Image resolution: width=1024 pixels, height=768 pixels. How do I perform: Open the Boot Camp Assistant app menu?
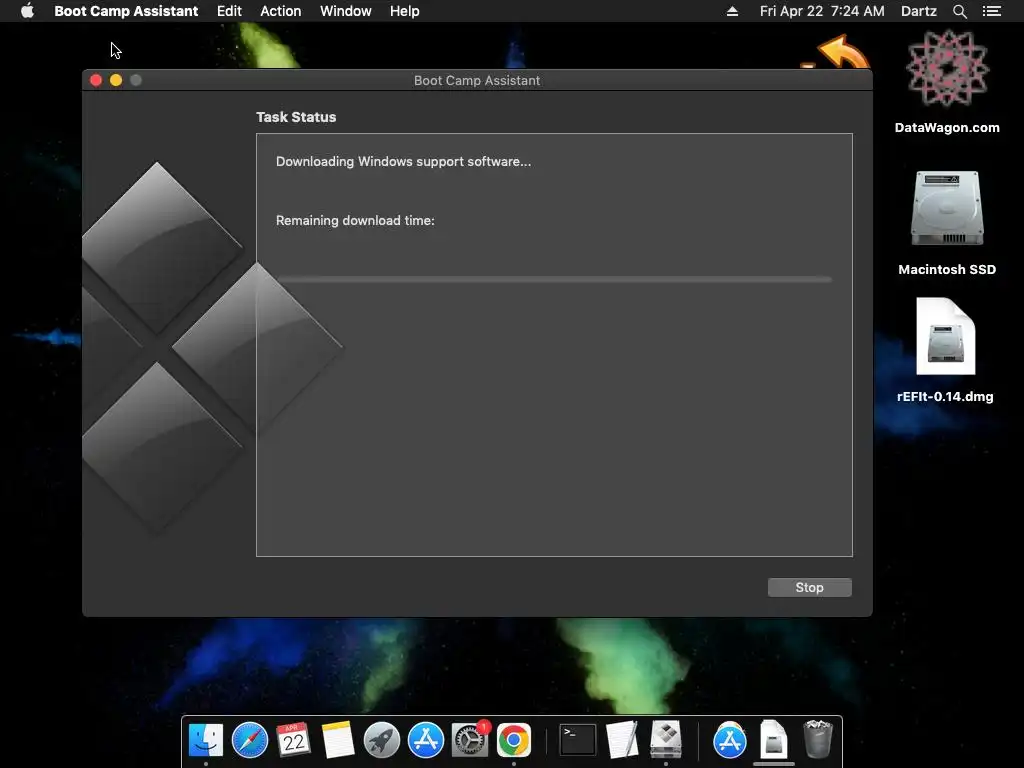(126, 11)
